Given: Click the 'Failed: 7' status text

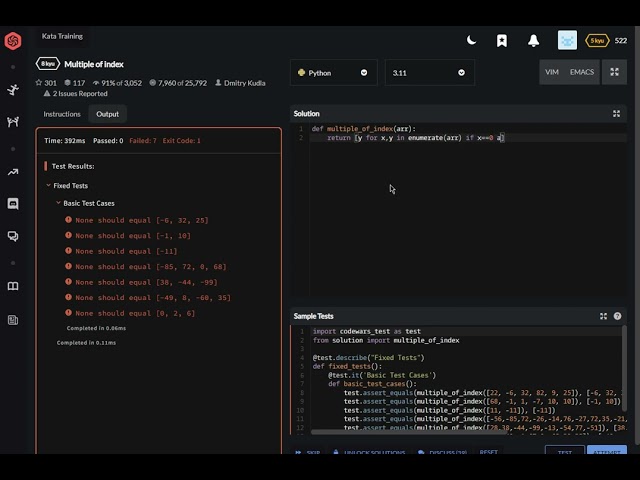Looking at the screenshot, I should coord(143,140).
